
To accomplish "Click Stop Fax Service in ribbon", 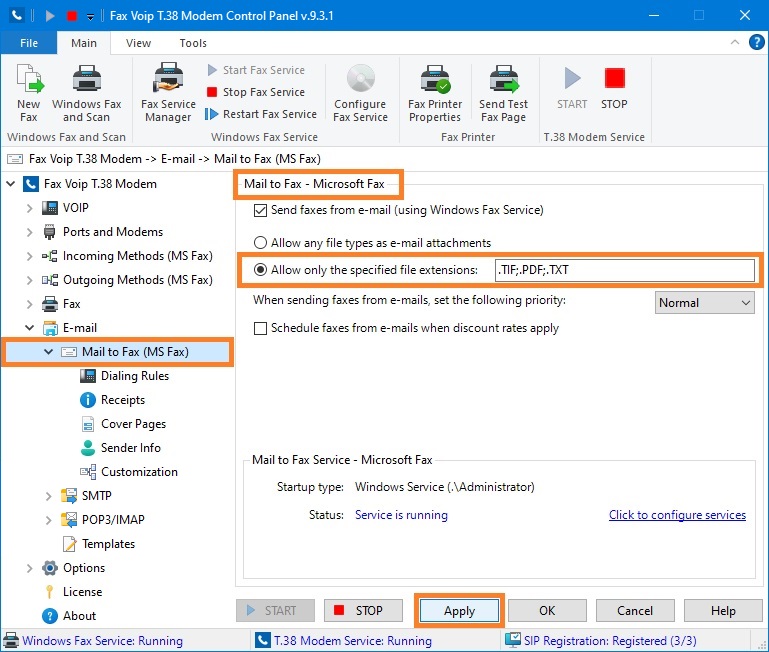I will click(x=256, y=92).
